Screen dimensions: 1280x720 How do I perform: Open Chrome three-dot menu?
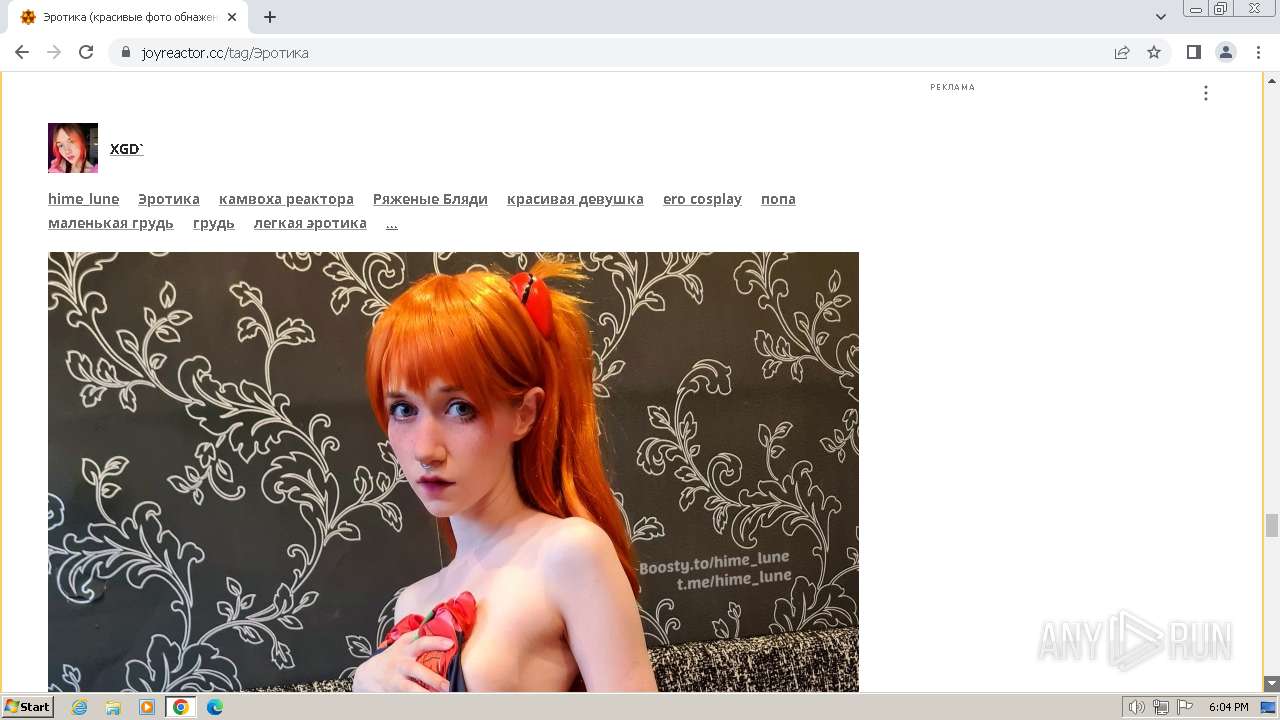coord(1258,53)
